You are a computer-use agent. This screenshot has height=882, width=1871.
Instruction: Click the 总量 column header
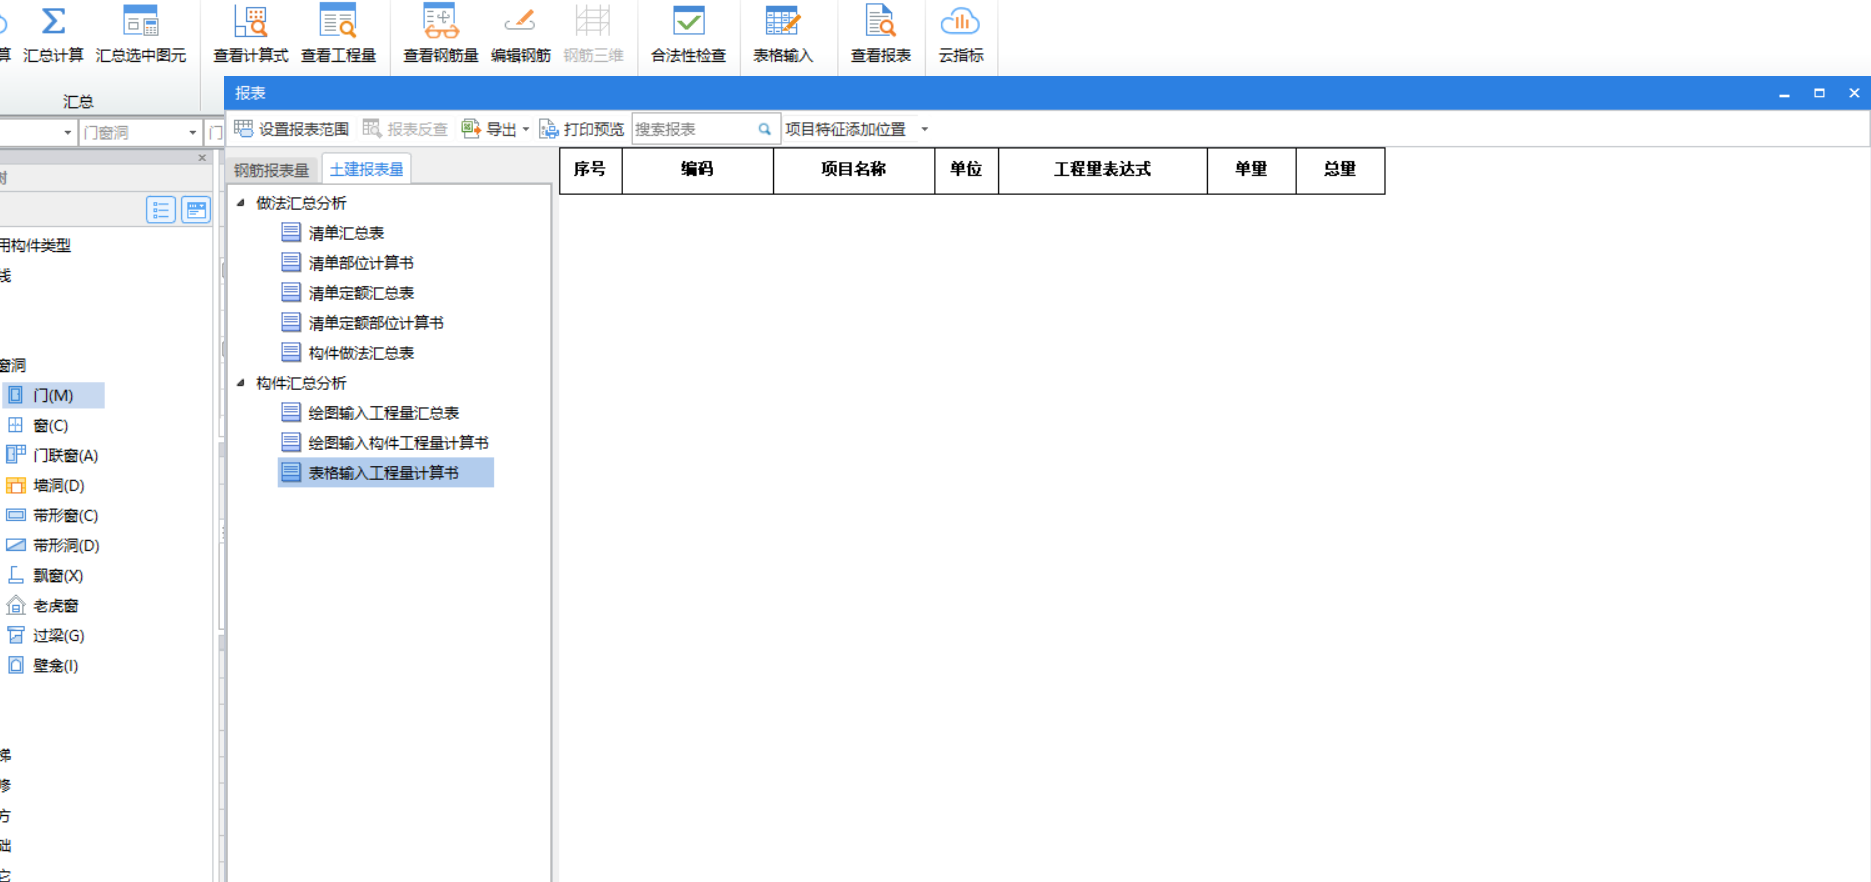point(1340,170)
